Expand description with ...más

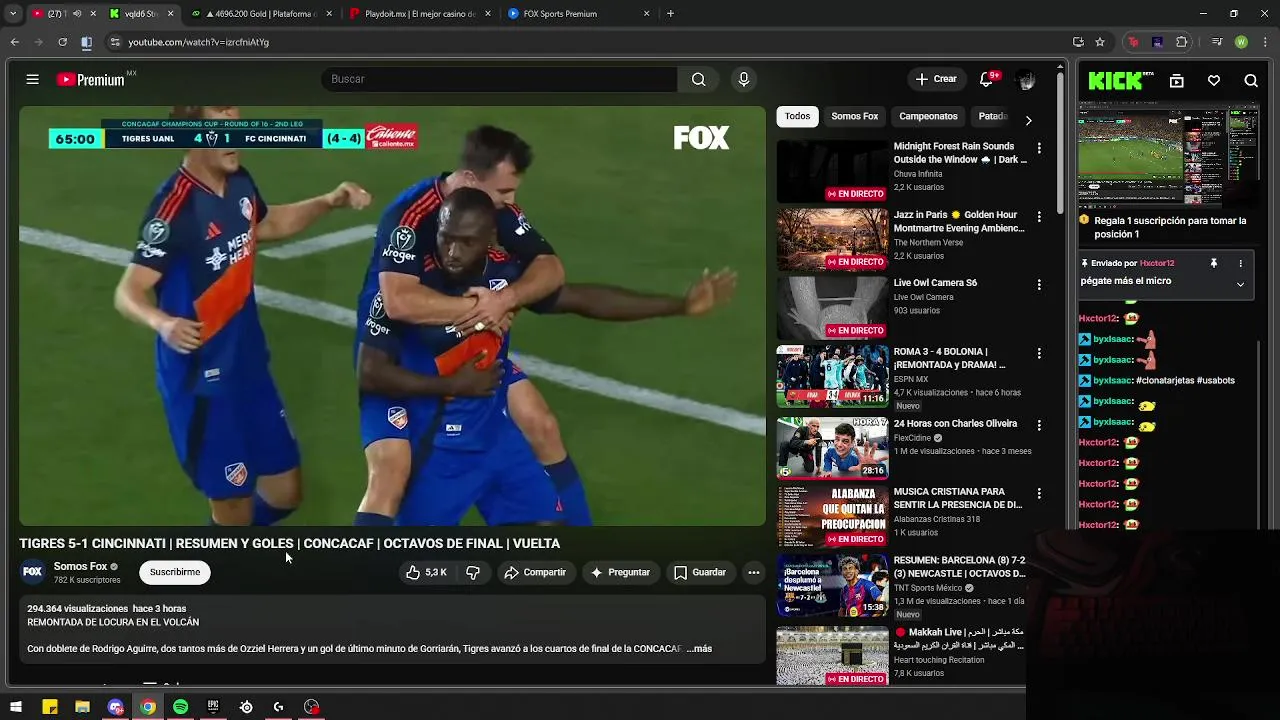(x=699, y=649)
